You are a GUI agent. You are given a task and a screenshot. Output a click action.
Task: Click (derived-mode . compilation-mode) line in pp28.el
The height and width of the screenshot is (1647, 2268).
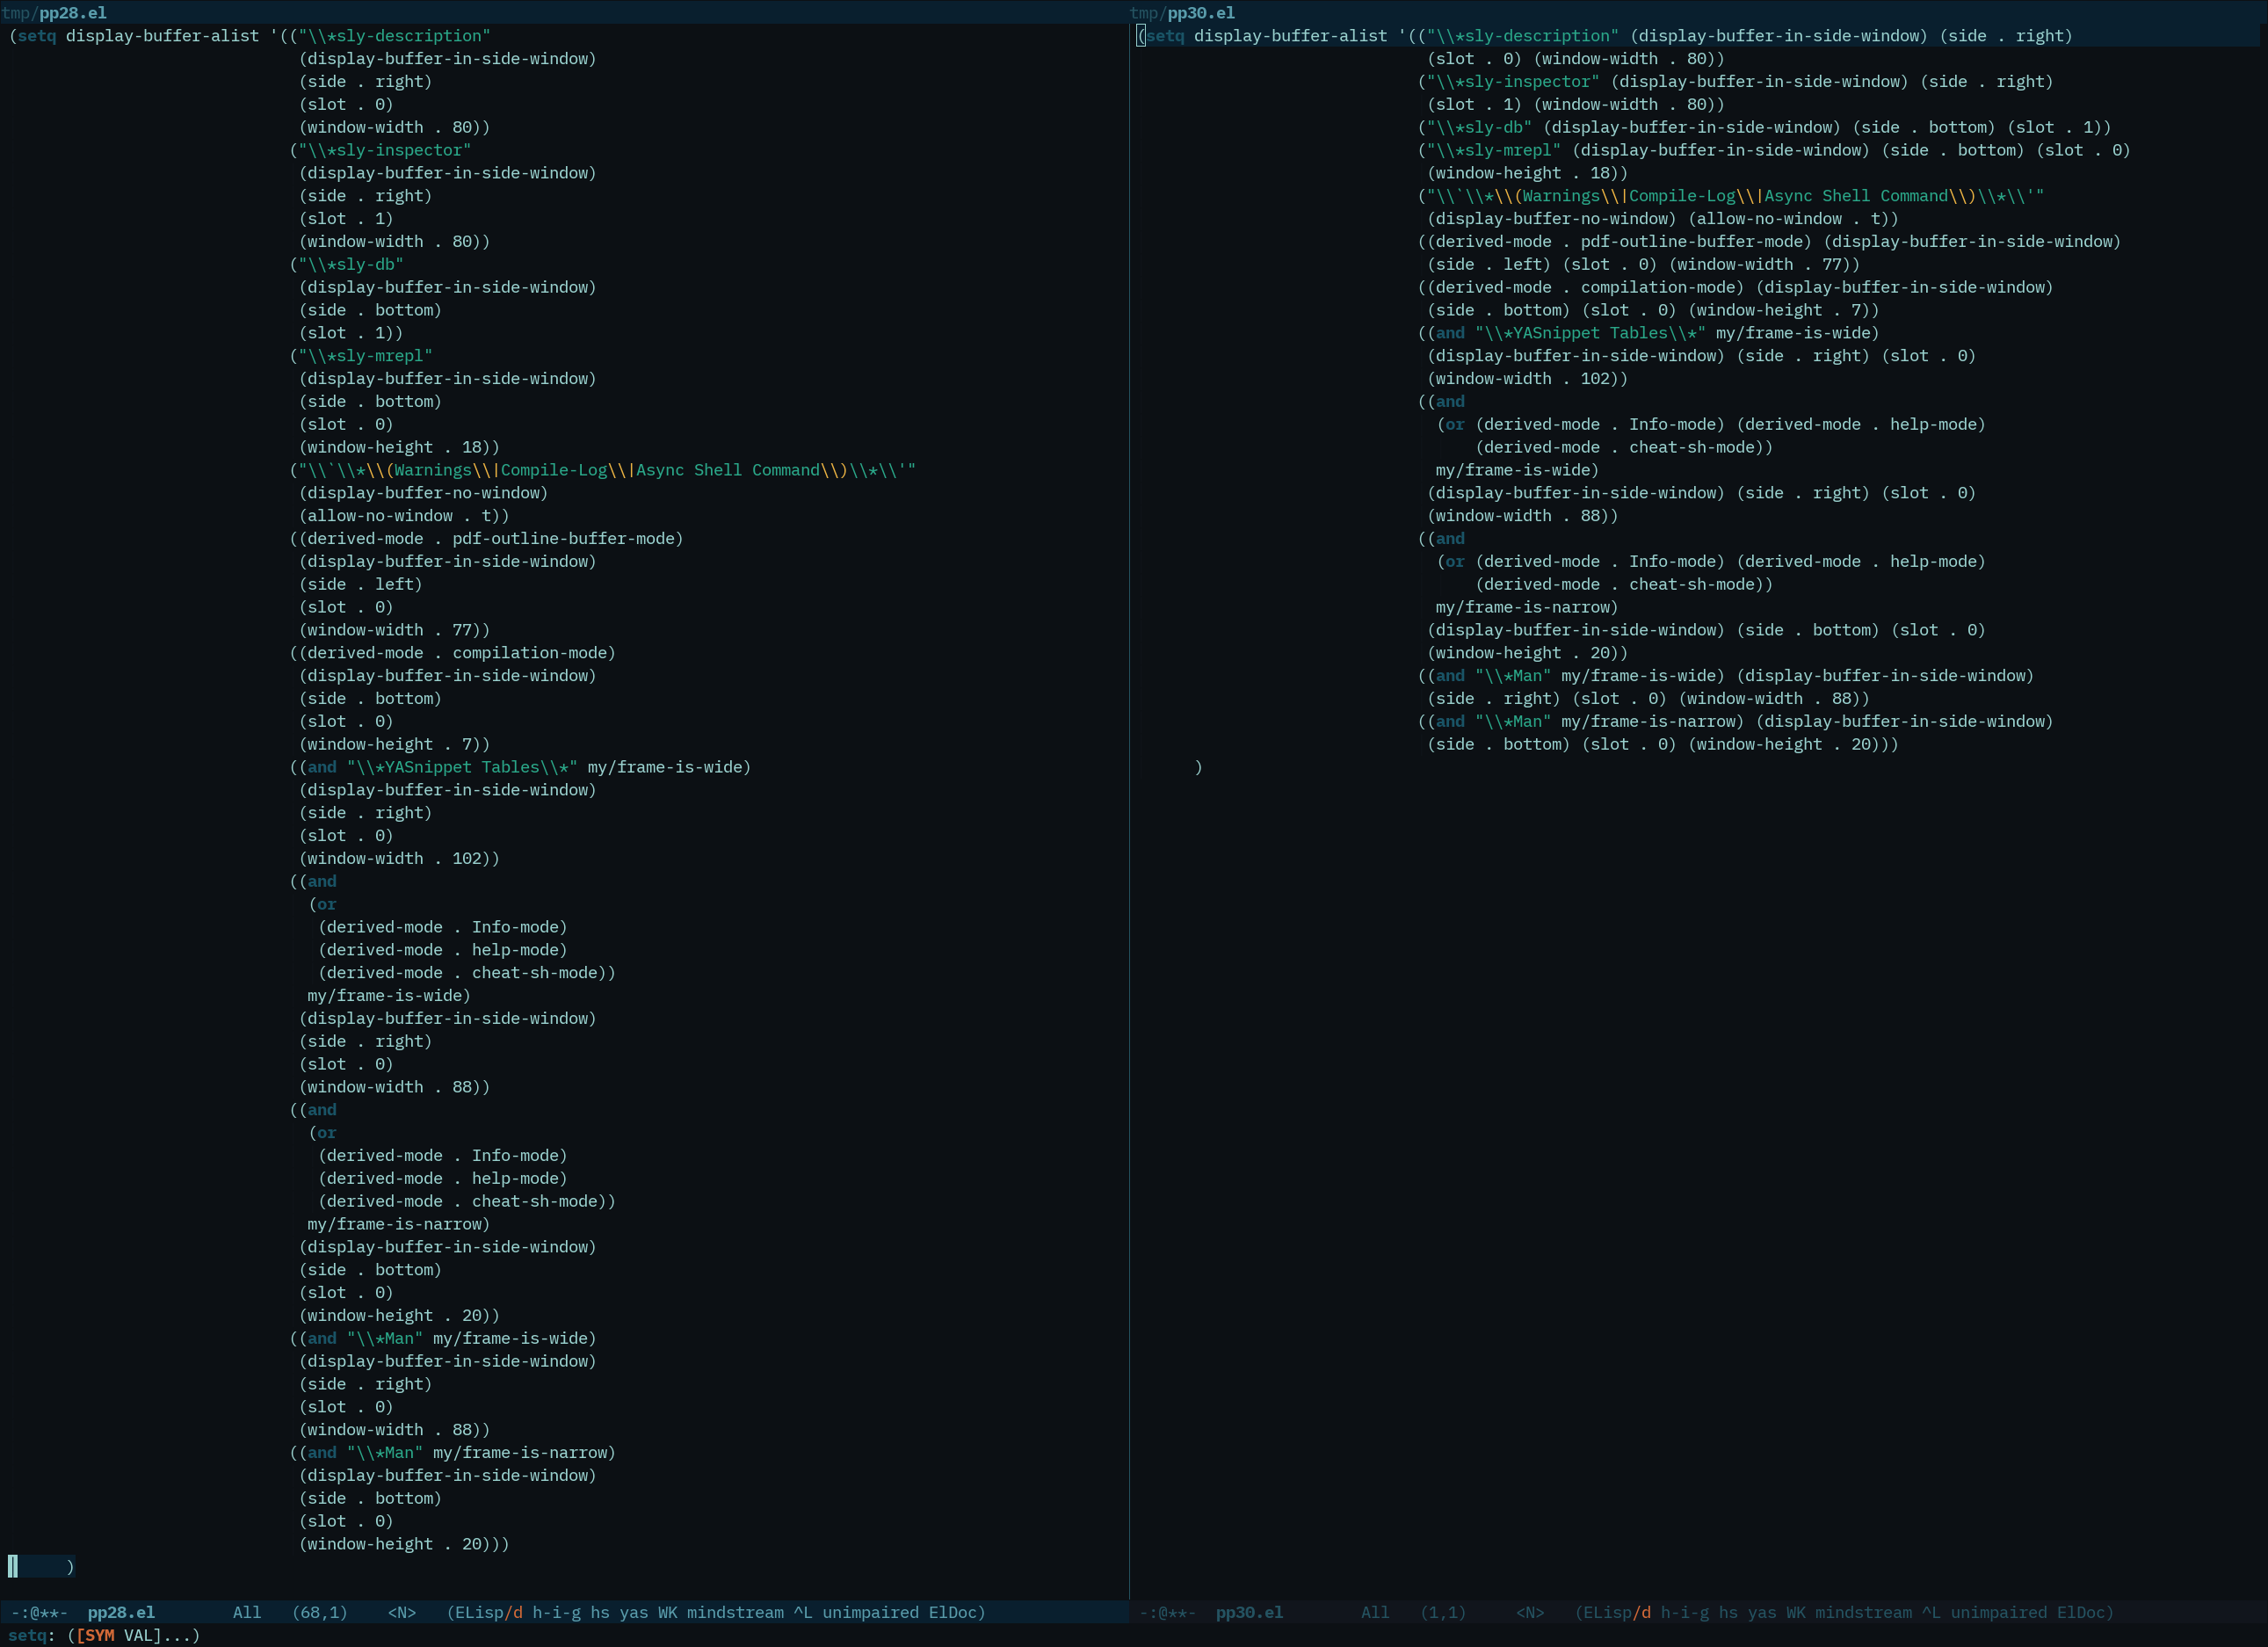tap(452, 653)
